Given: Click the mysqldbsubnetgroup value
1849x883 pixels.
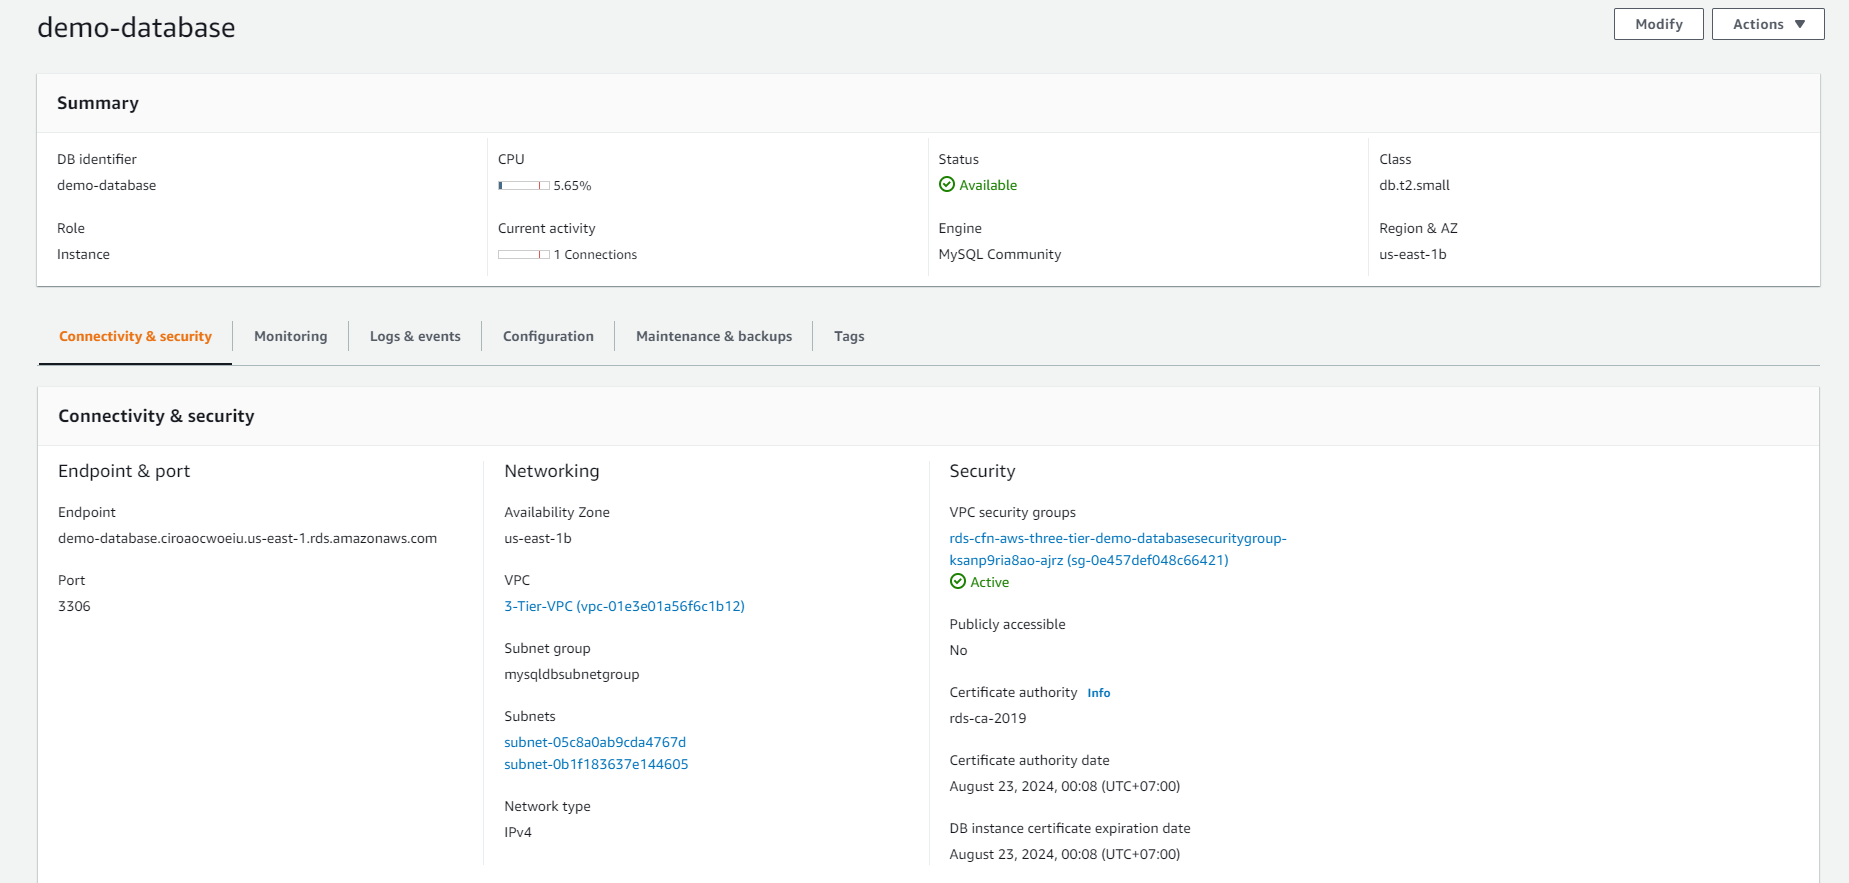Looking at the screenshot, I should 571,674.
